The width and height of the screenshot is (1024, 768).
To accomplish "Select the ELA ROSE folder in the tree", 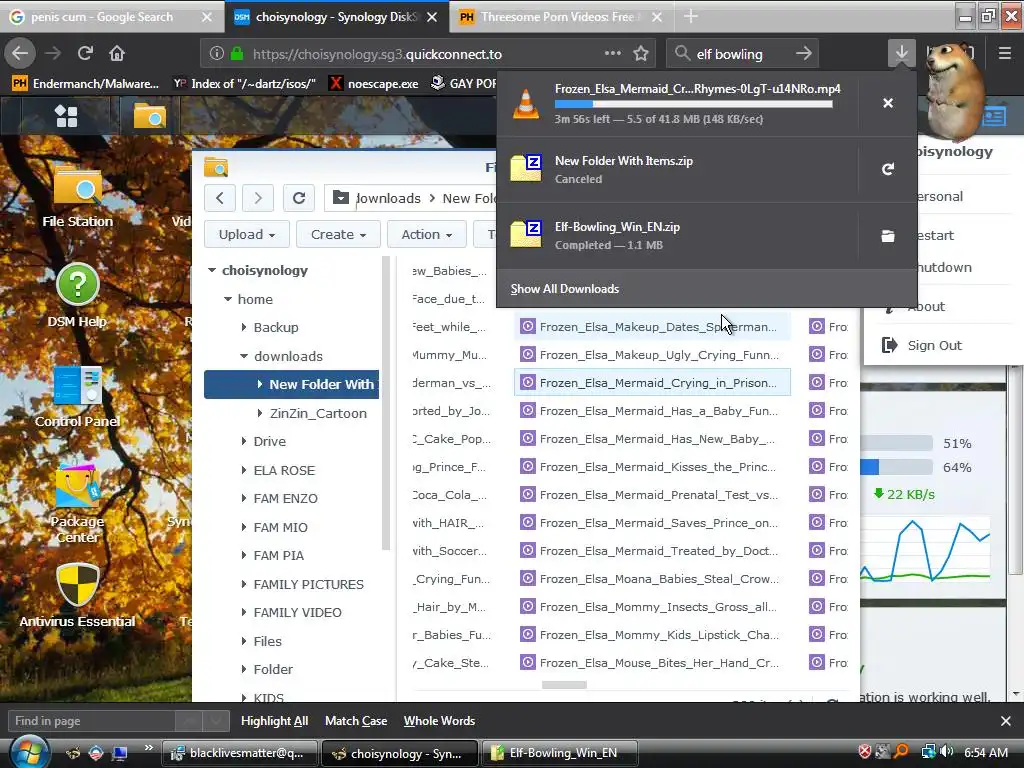I will 284,470.
